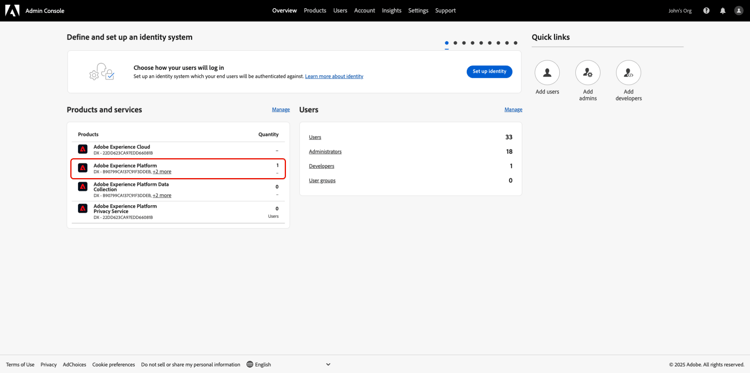750x373 pixels.
Task: Click the Adobe Experience Platform Data Collection icon
Action: [x=83, y=186]
